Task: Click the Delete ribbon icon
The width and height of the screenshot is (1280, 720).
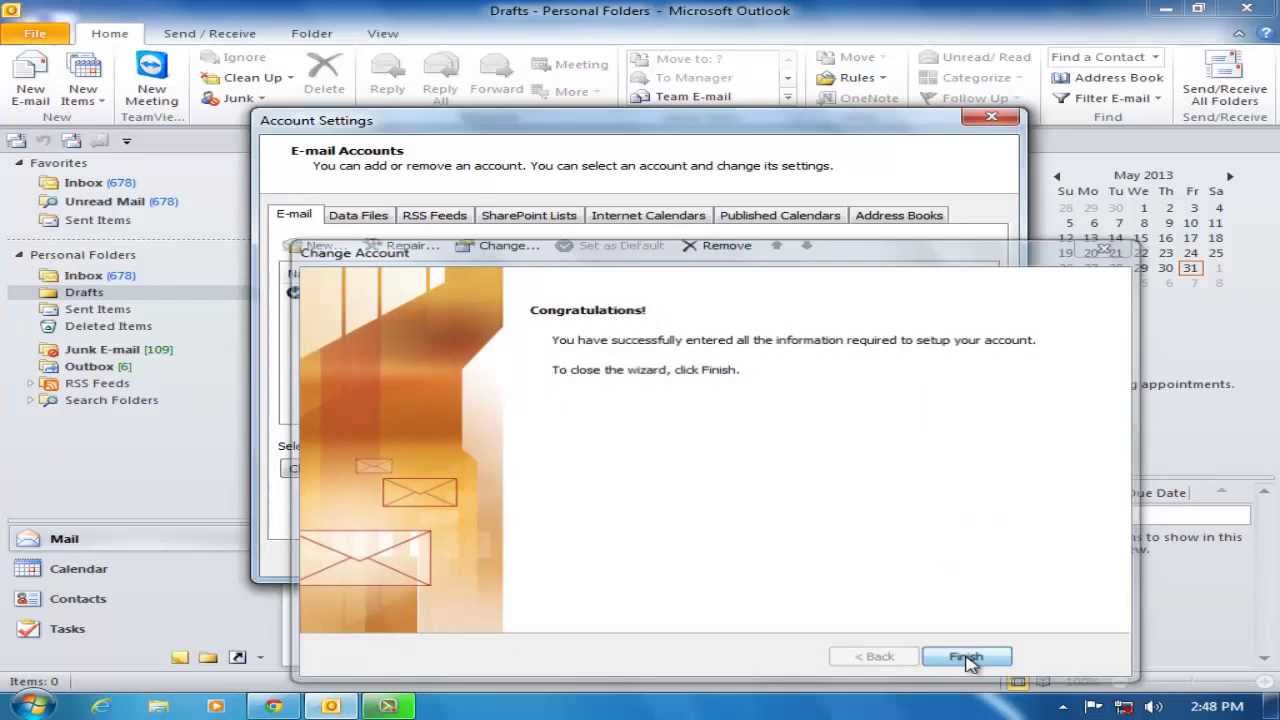Action: coord(324,75)
